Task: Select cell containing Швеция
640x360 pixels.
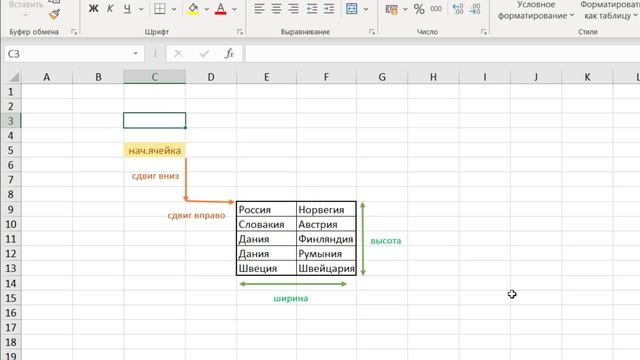Action: [x=267, y=268]
